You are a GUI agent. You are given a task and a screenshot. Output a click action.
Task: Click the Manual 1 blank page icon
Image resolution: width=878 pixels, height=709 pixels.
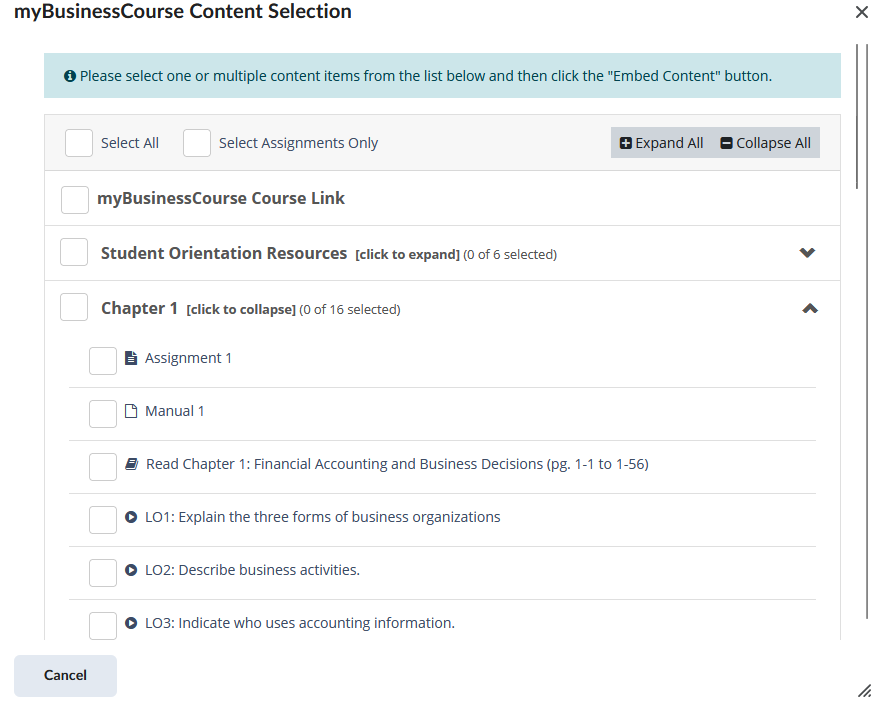130,411
